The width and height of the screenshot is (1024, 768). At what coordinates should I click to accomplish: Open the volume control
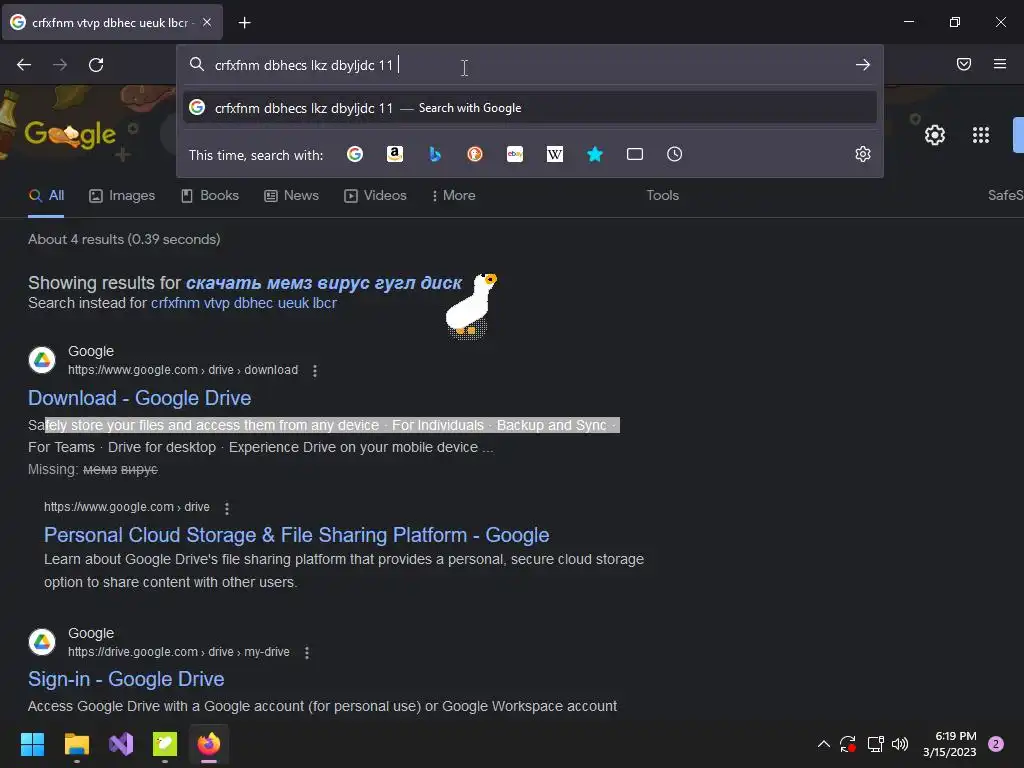click(x=900, y=744)
